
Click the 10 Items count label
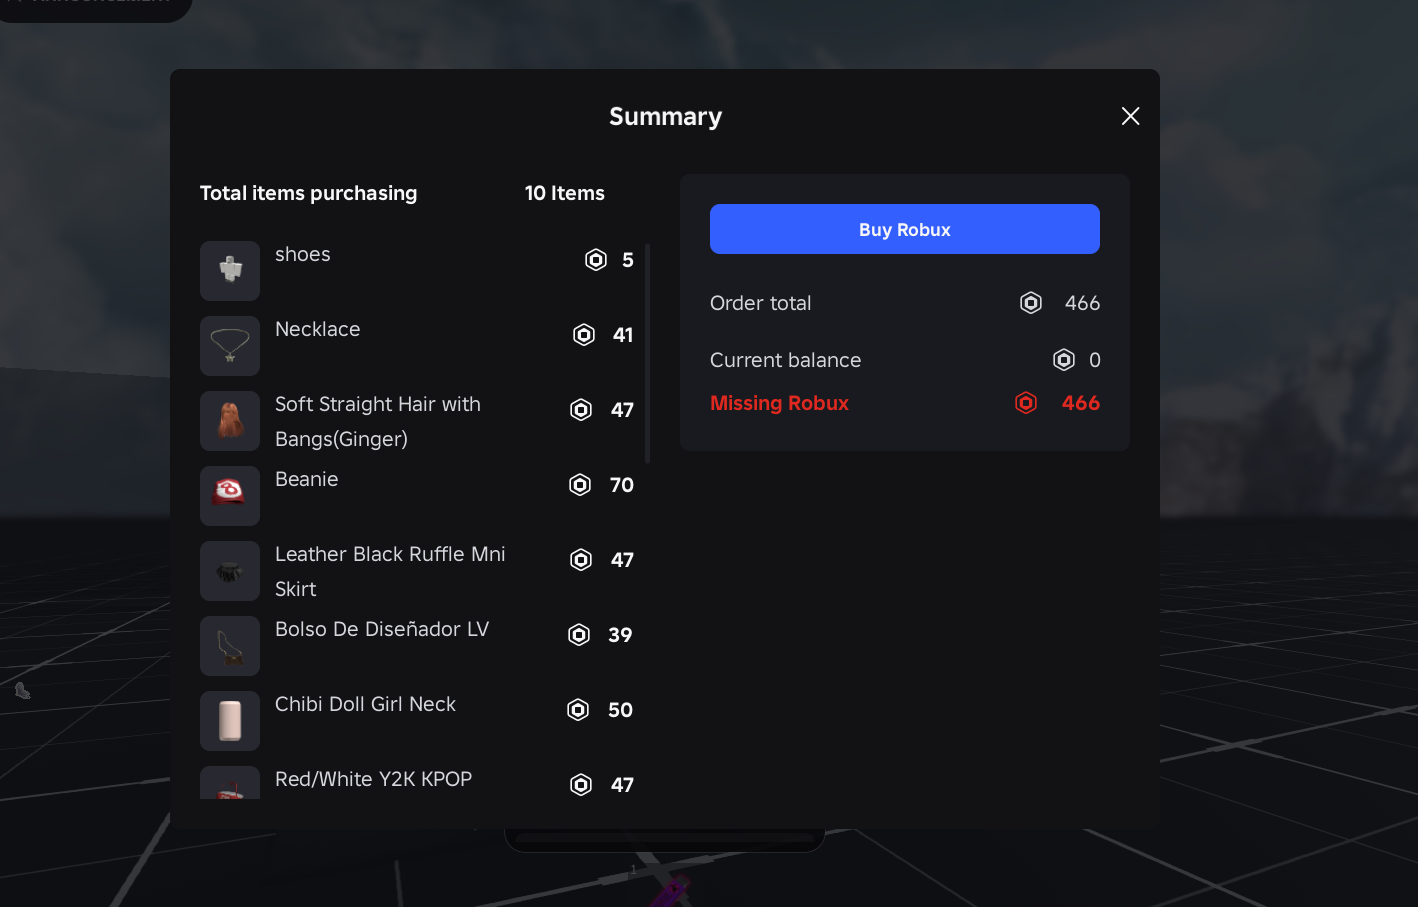(564, 193)
